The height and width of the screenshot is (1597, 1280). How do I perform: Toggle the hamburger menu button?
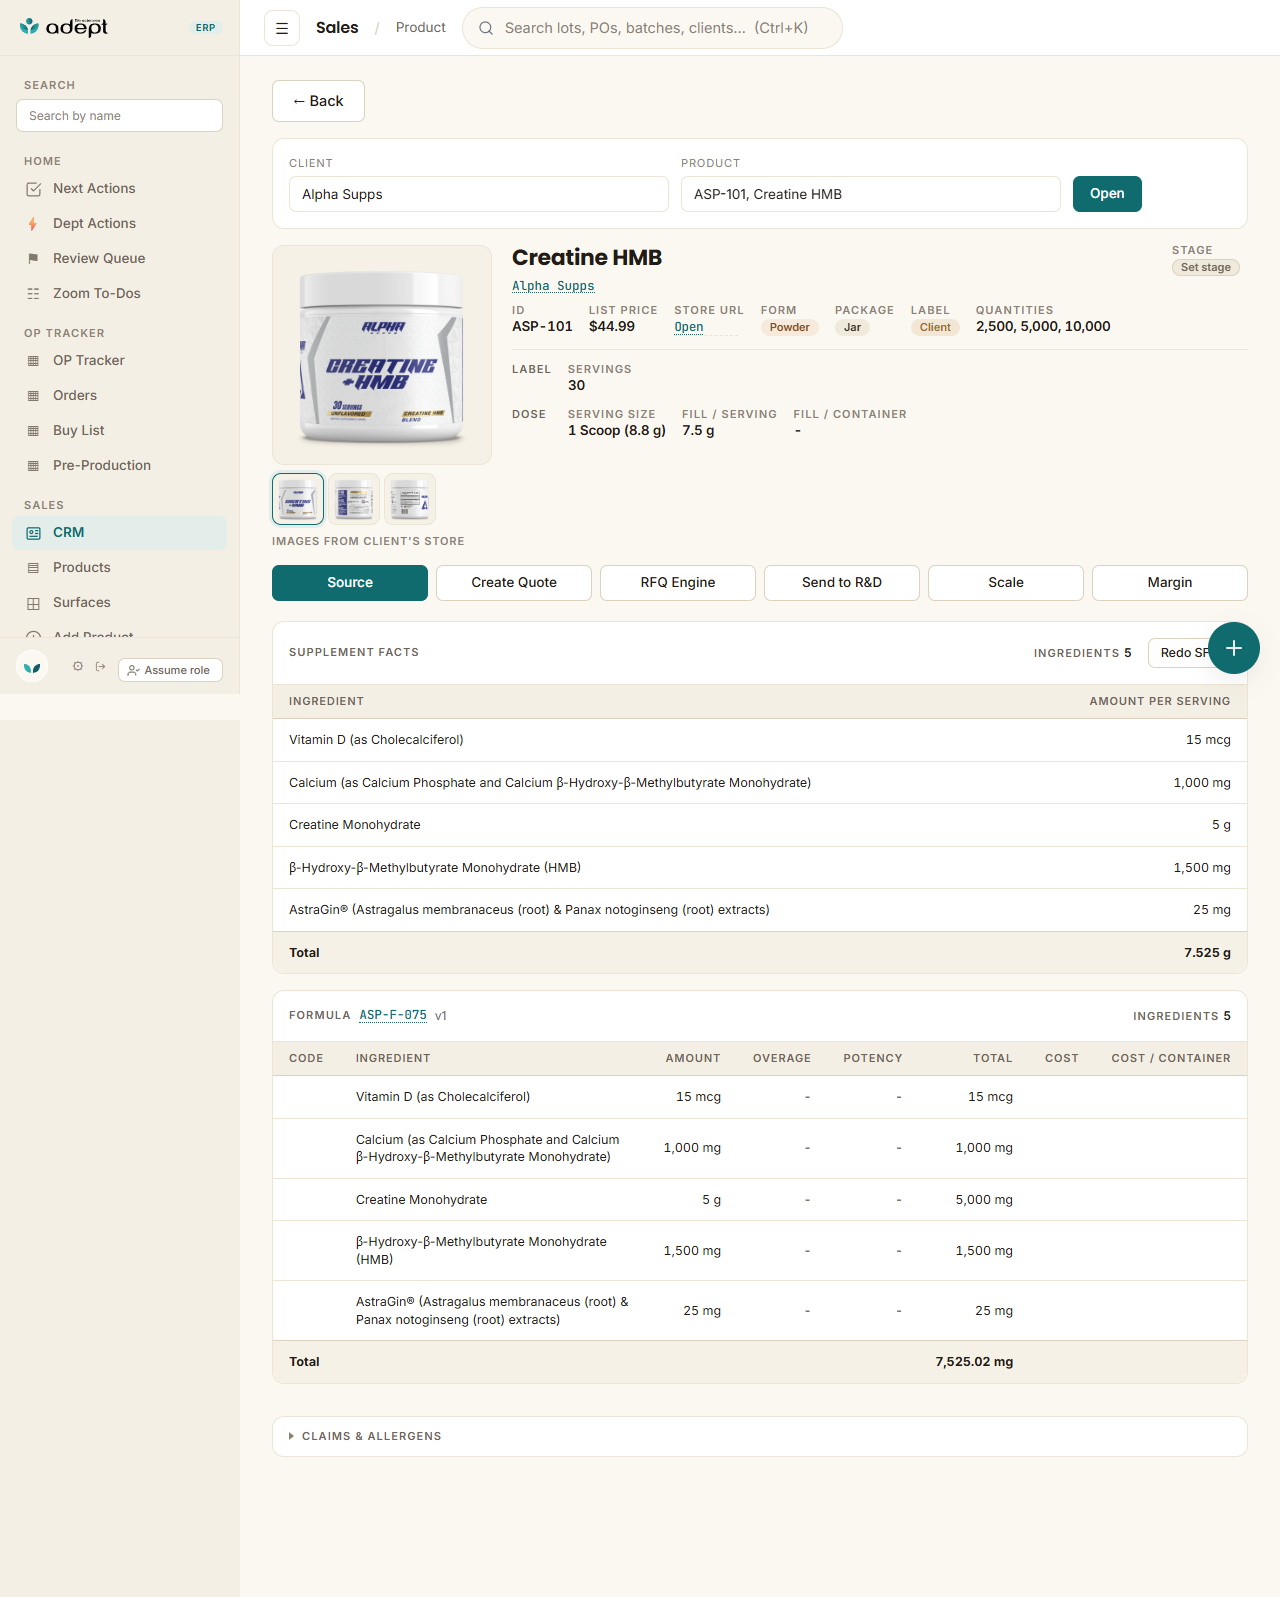click(282, 28)
